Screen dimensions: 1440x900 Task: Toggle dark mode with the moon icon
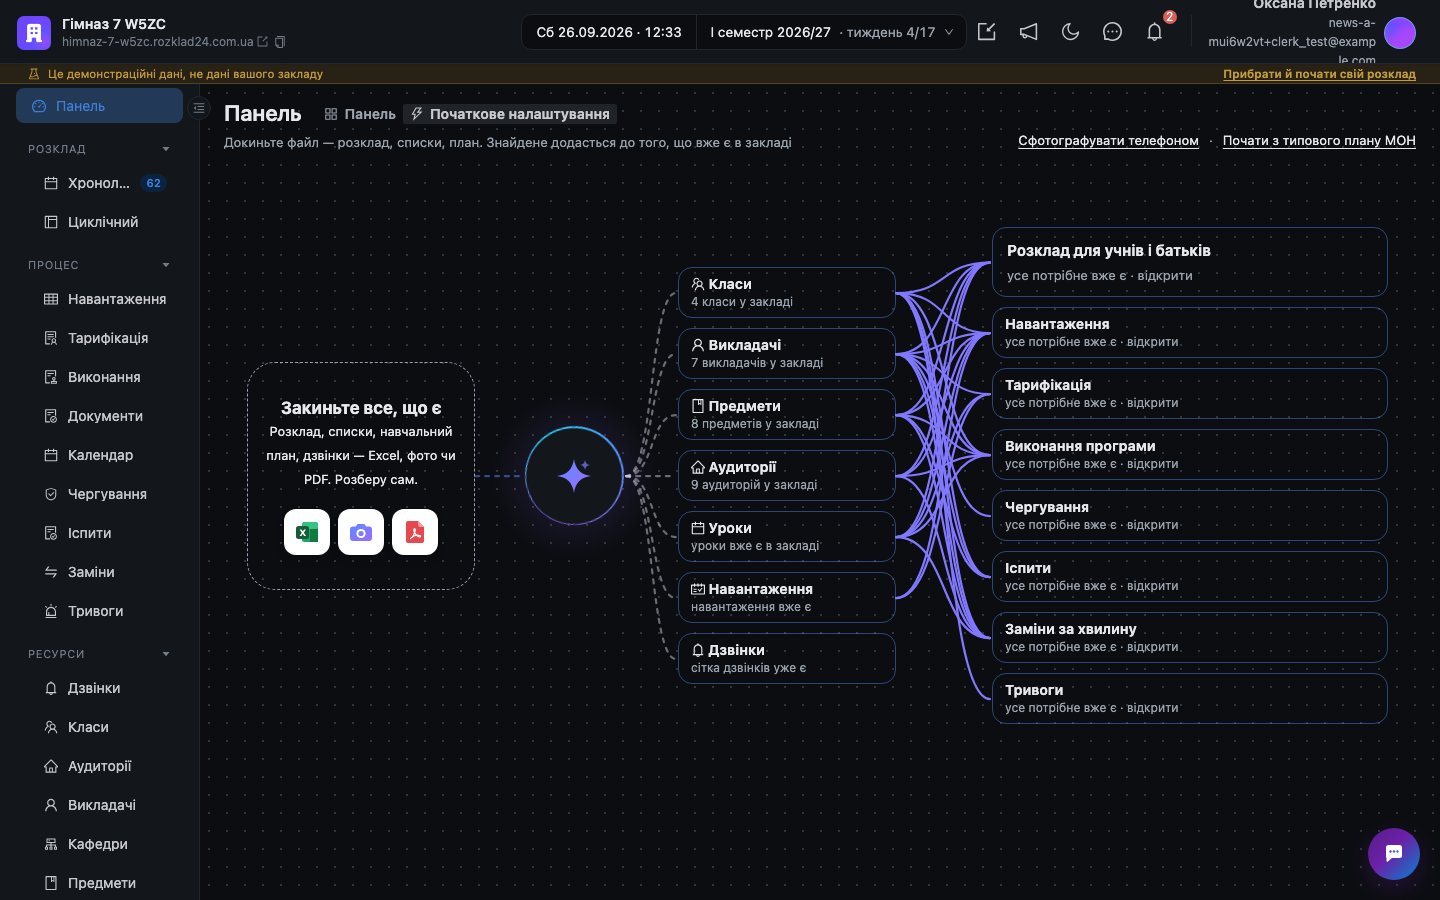[1070, 32]
